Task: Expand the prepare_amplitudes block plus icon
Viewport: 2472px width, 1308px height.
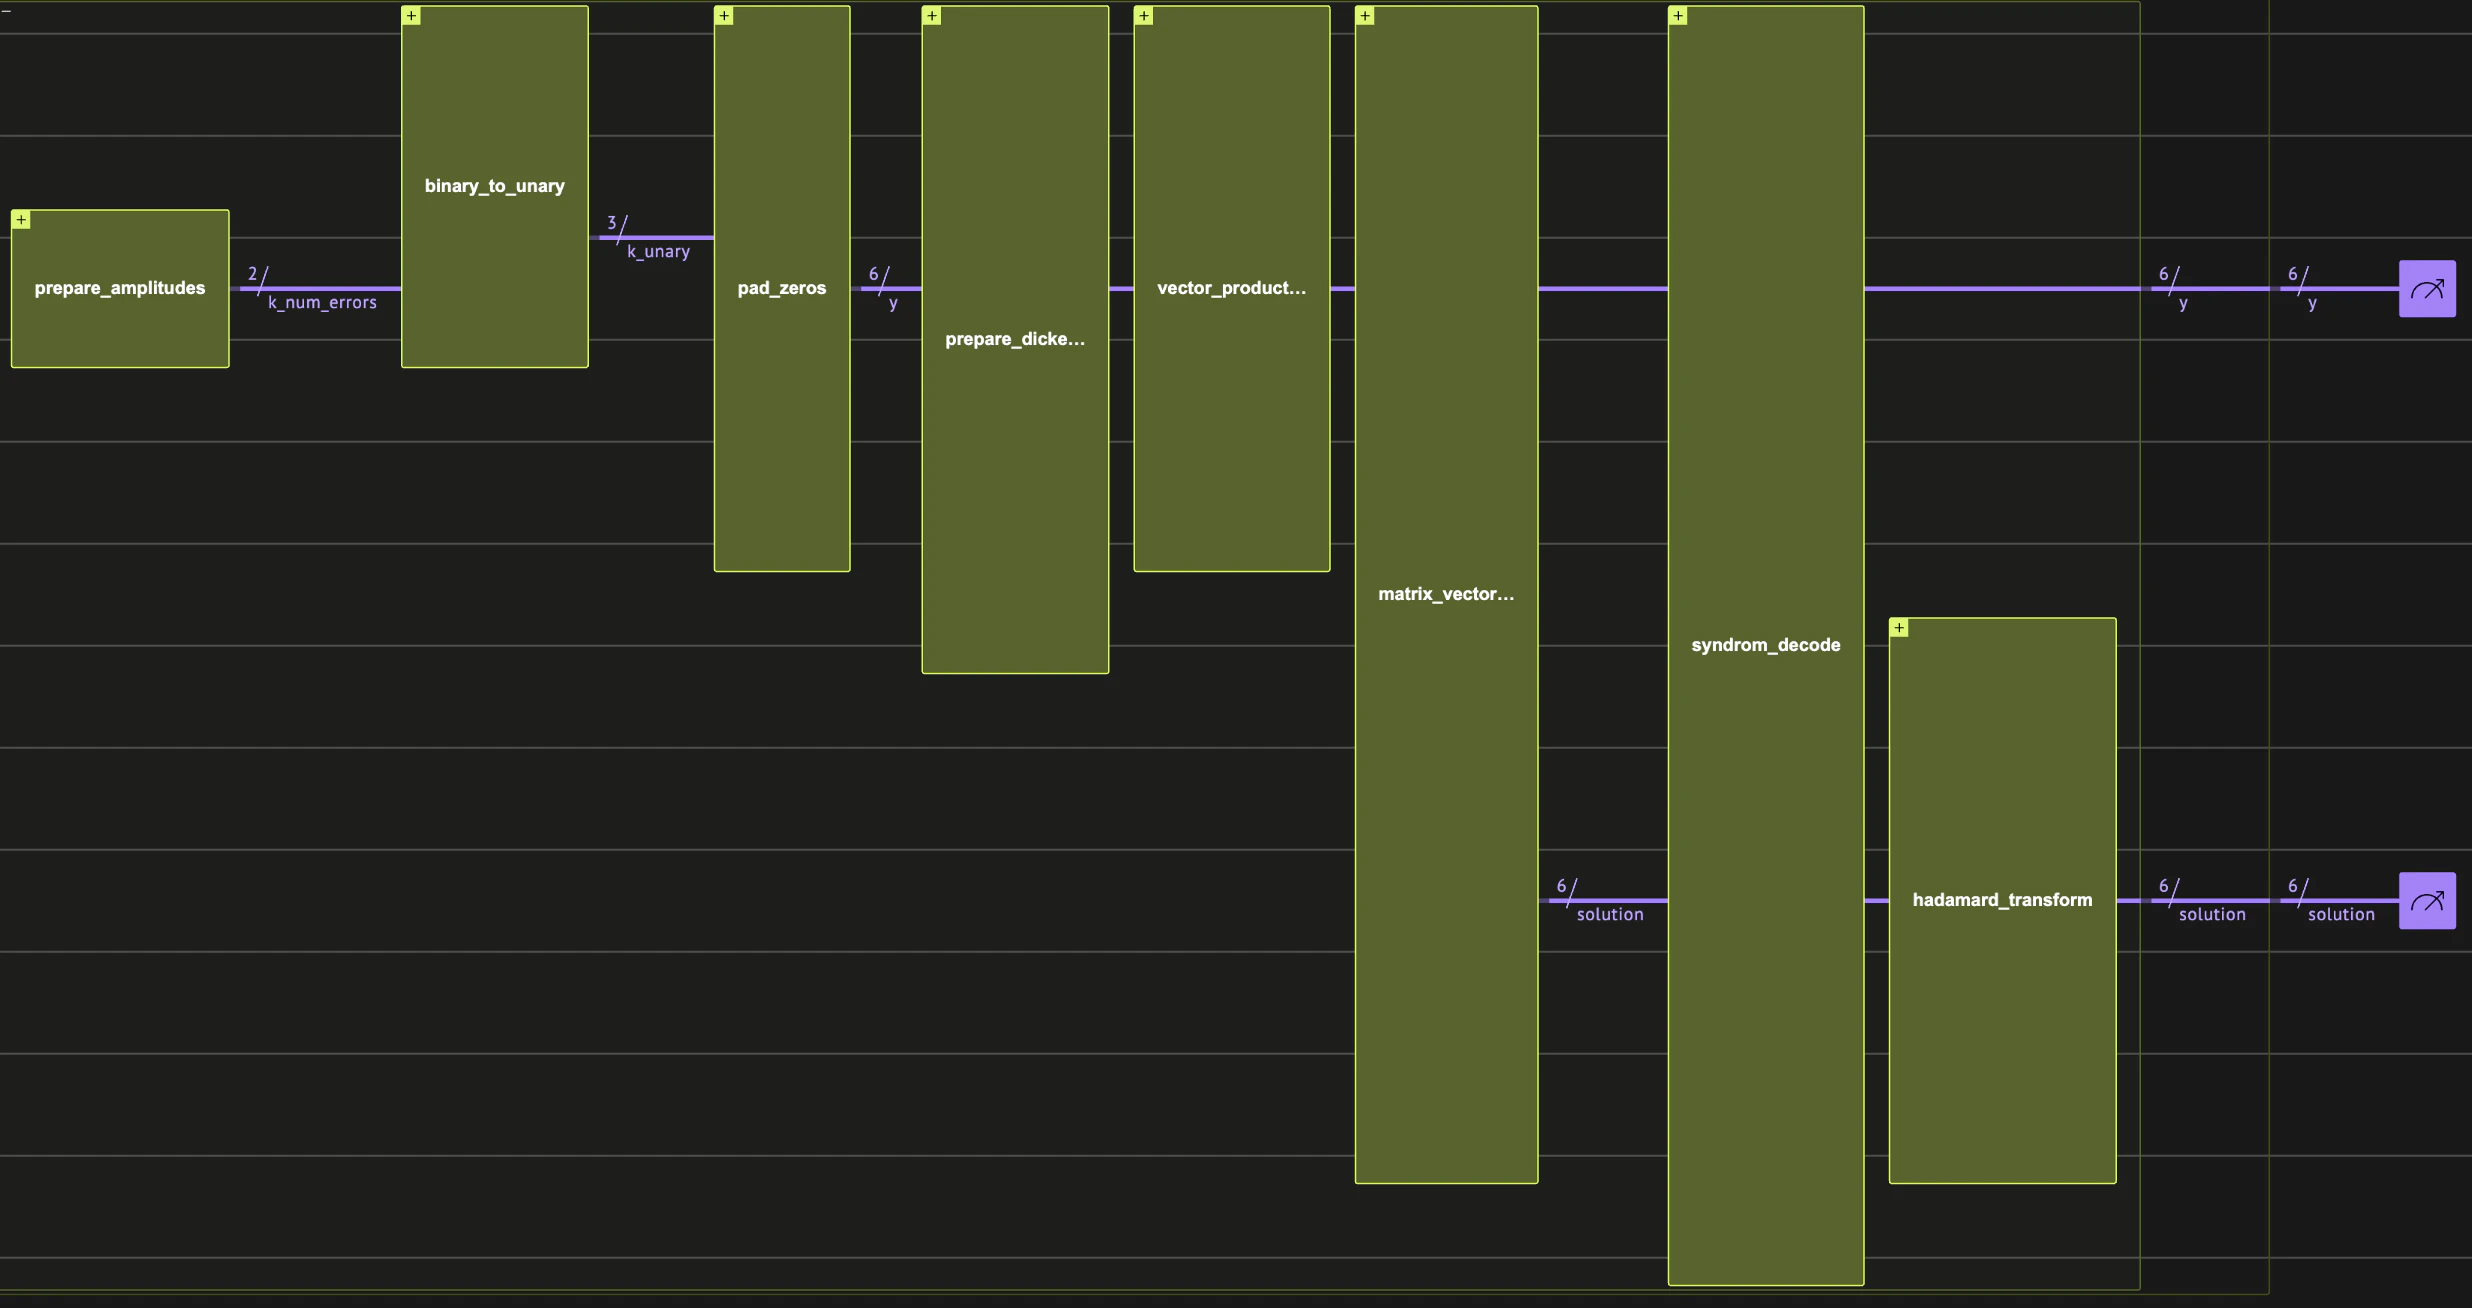Action: click(21, 220)
